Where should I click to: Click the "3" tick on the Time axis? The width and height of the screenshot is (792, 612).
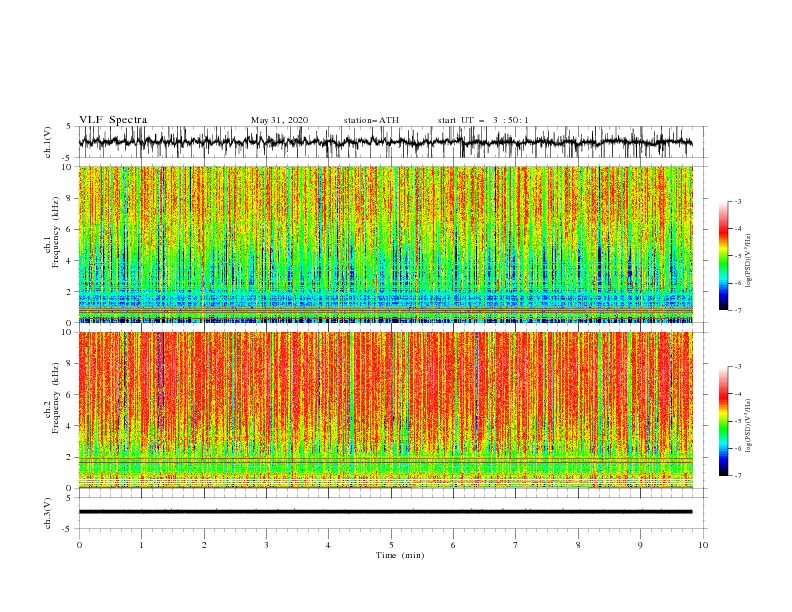(266, 545)
